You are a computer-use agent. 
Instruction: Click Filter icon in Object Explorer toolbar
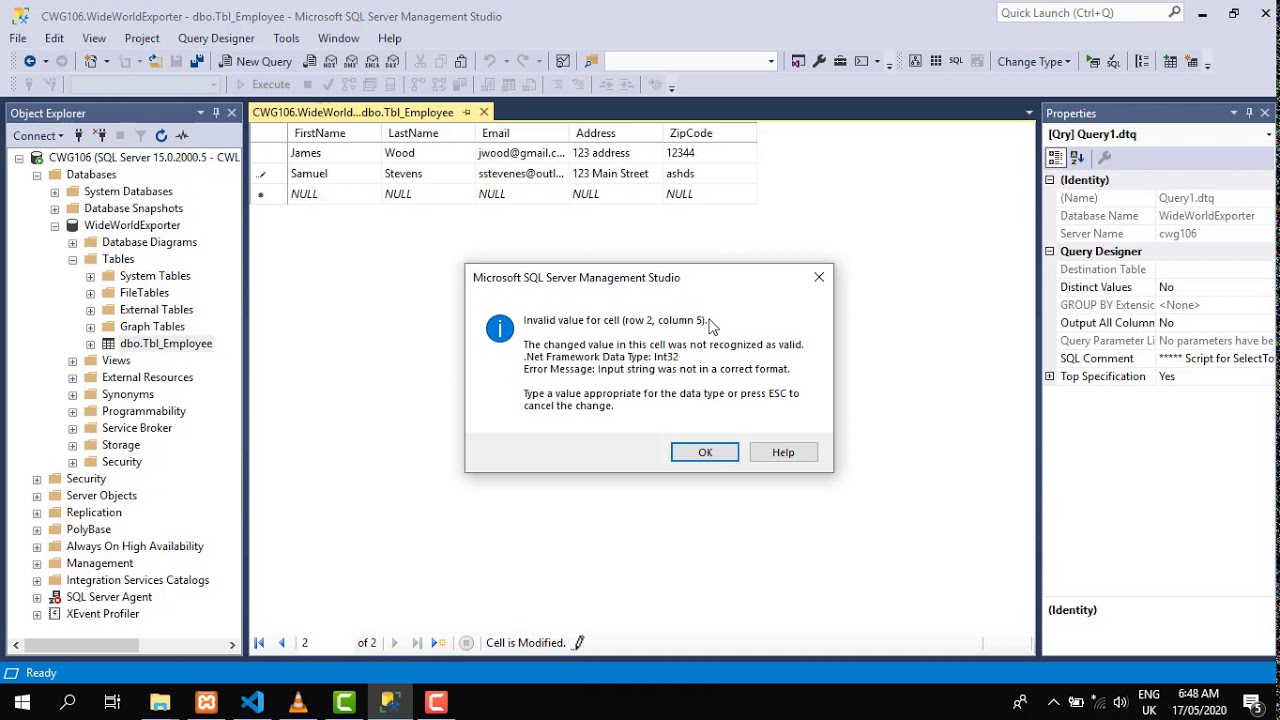point(140,135)
